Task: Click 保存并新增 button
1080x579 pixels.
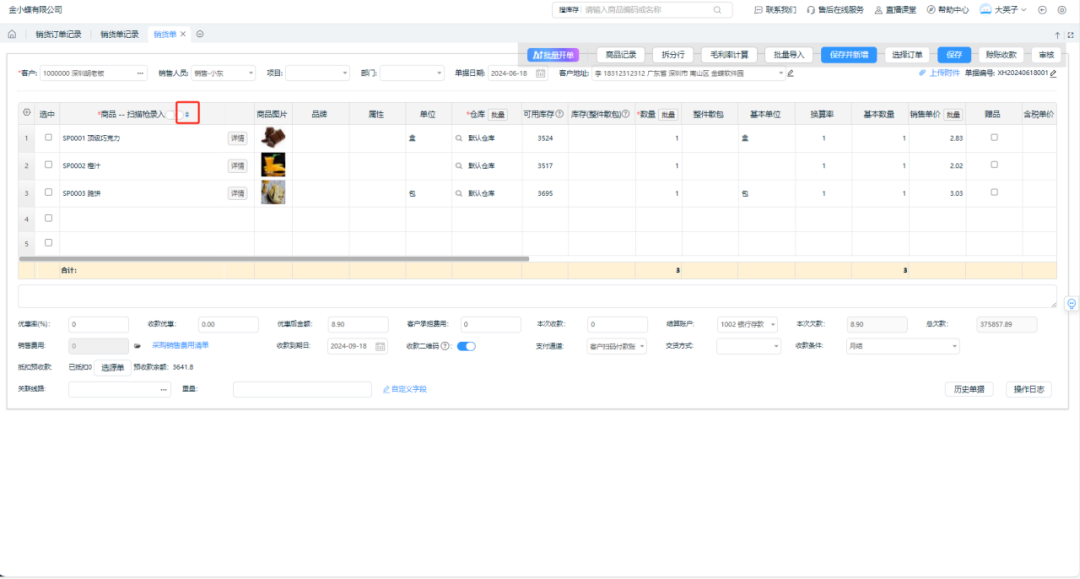Action: point(849,55)
